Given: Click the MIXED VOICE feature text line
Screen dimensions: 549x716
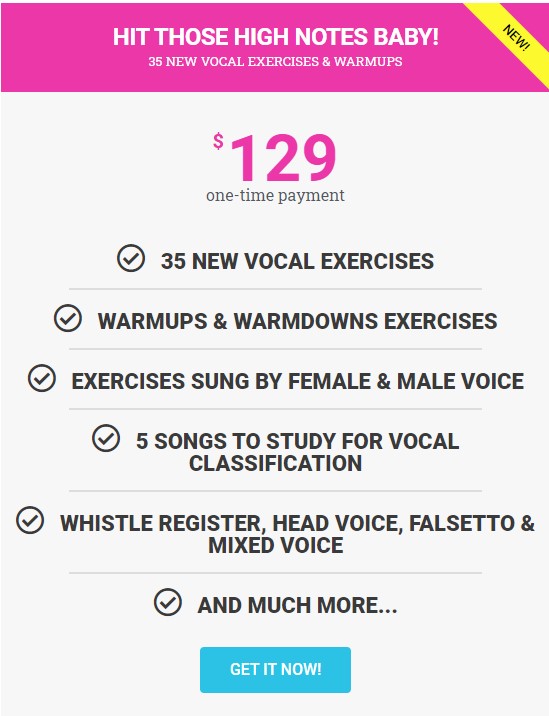Looking at the screenshot, I should (x=276, y=545).
